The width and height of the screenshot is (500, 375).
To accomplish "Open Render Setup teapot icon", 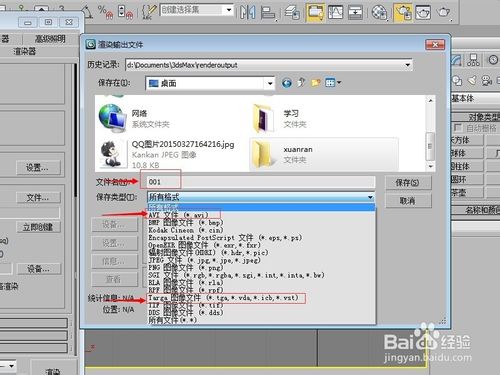I will point(403,12).
